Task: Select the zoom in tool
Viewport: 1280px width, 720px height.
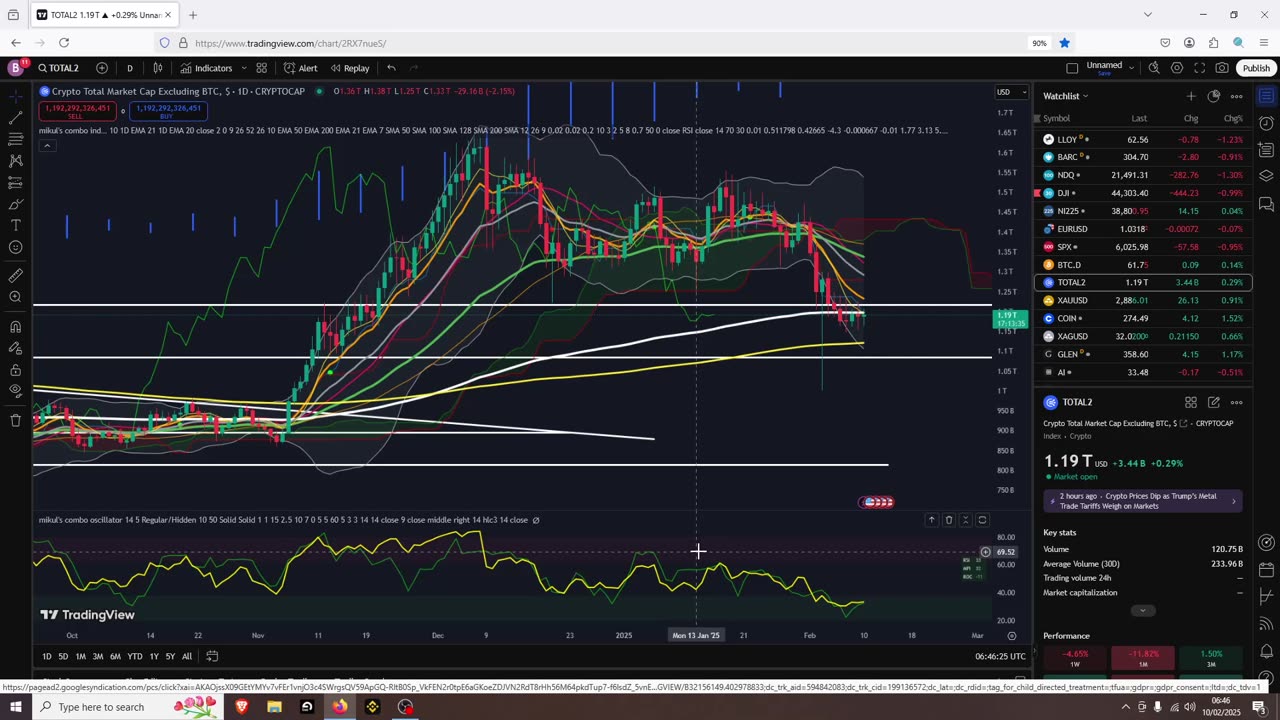Action: coord(15,297)
